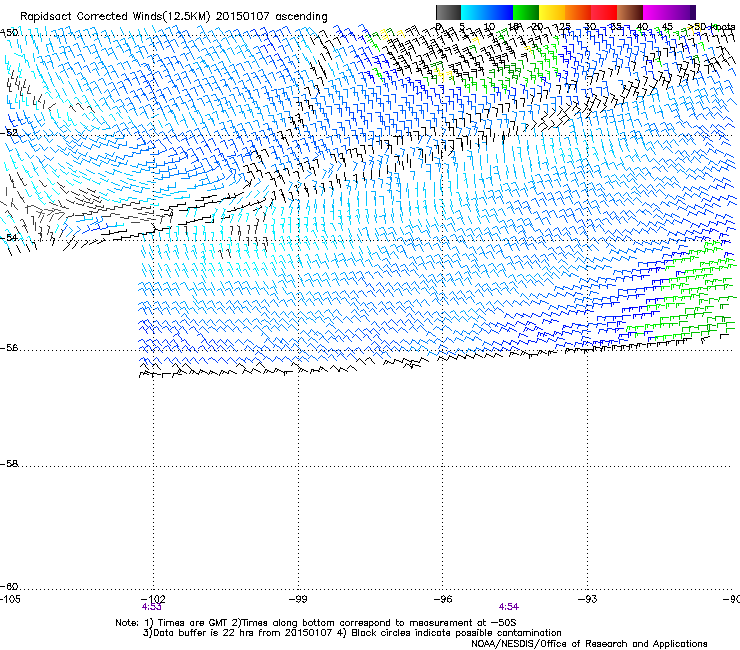Click the purple 4:53 time marker

point(151,607)
